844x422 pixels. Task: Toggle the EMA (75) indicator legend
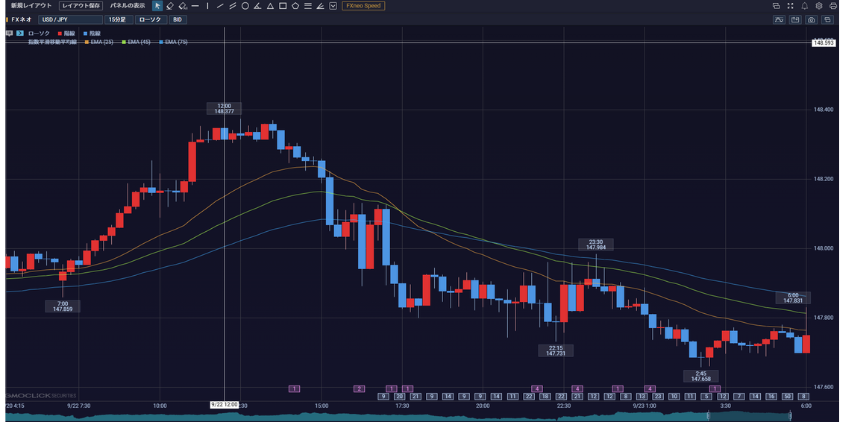click(x=175, y=42)
